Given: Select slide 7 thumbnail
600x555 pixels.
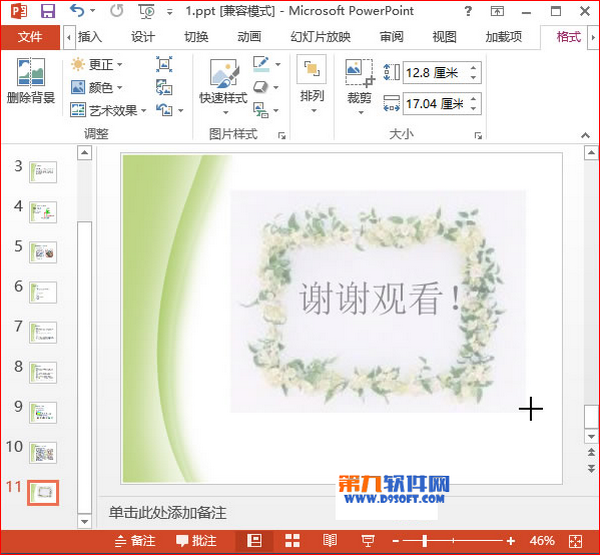Looking at the screenshot, I should pyautogui.click(x=43, y=332).
